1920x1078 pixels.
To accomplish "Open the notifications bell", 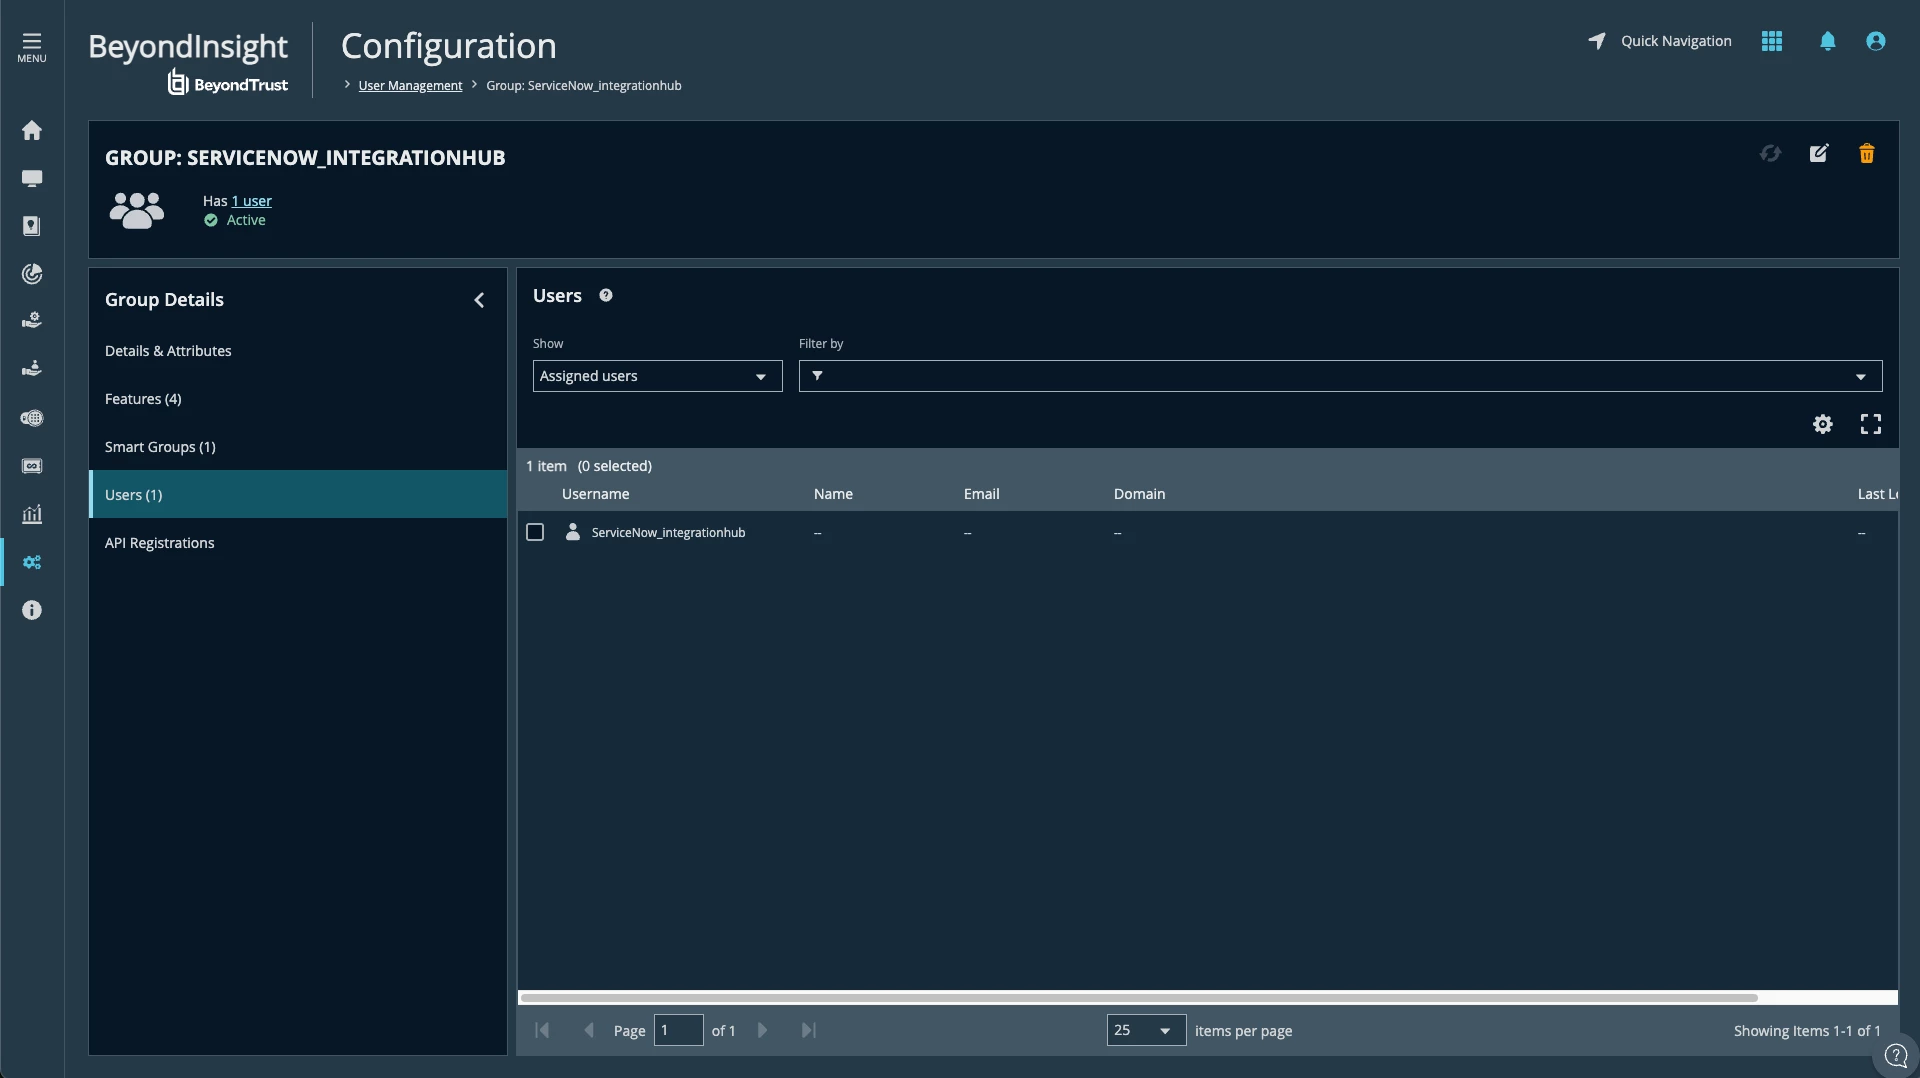I will tap(1828, 41).
